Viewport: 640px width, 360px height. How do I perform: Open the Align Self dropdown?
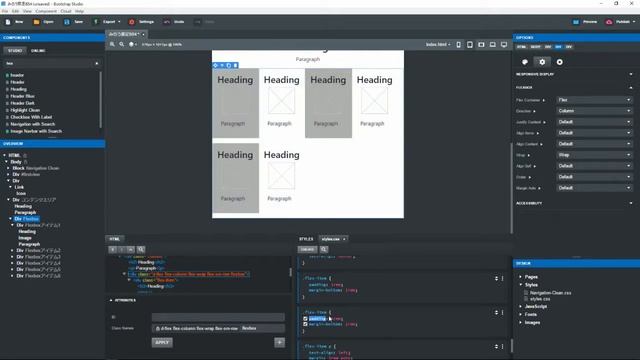point(594,166)
